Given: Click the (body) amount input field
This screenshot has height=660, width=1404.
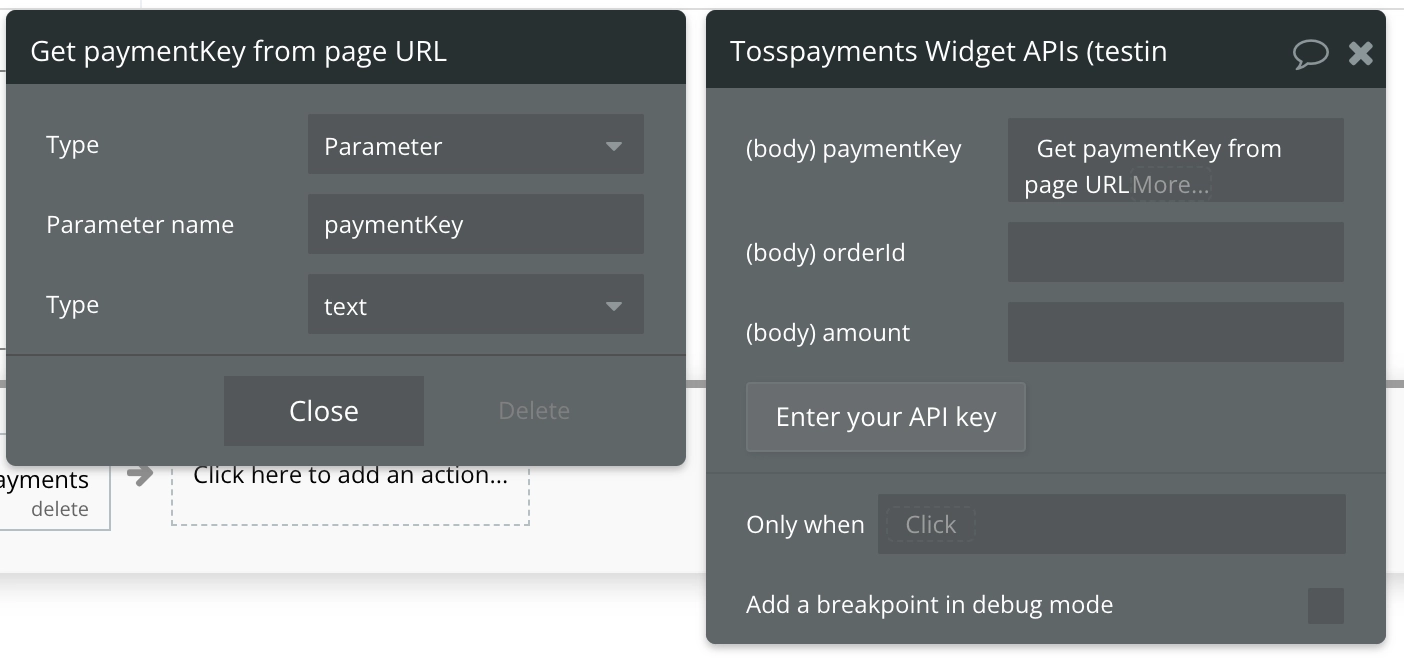Looking at the screenshot, I should pos(1175,333).
